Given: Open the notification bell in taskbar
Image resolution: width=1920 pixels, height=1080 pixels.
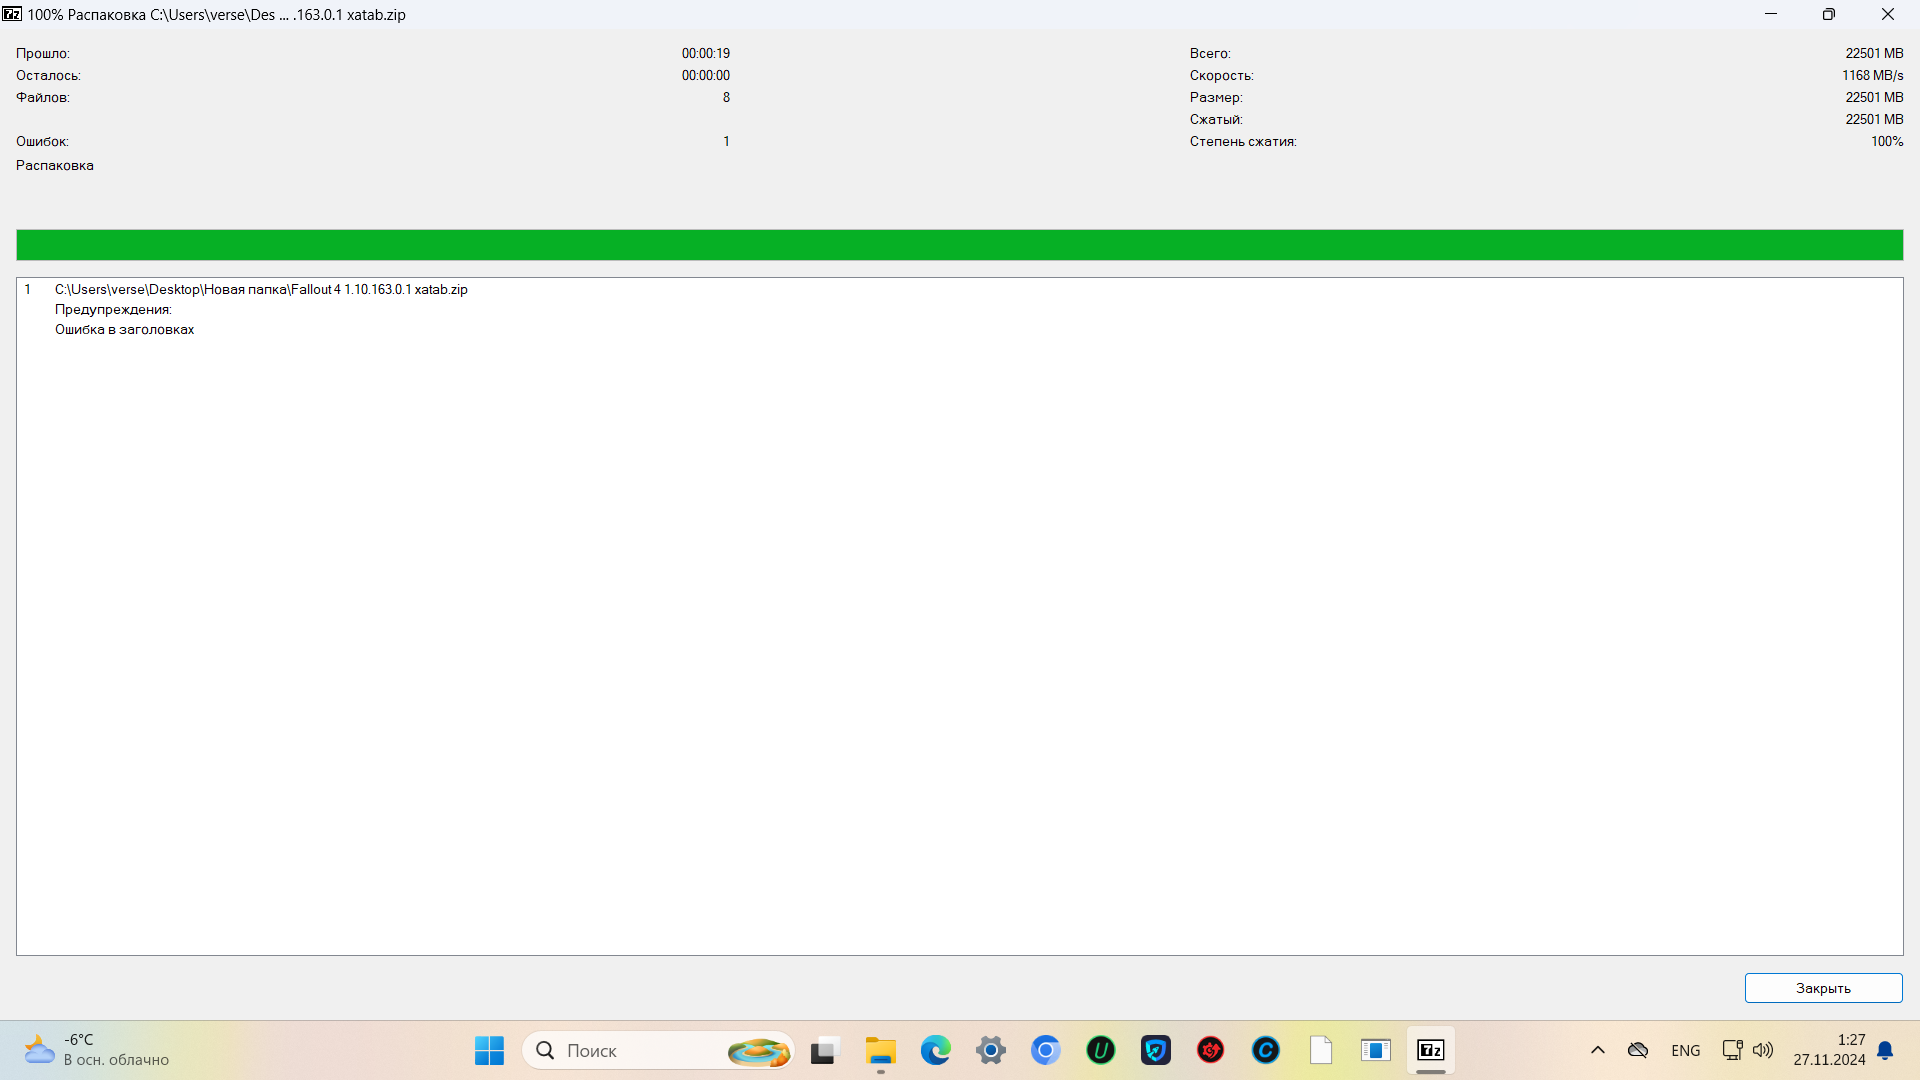Looking at the screenshot, I should [x=1885, y=1050].
